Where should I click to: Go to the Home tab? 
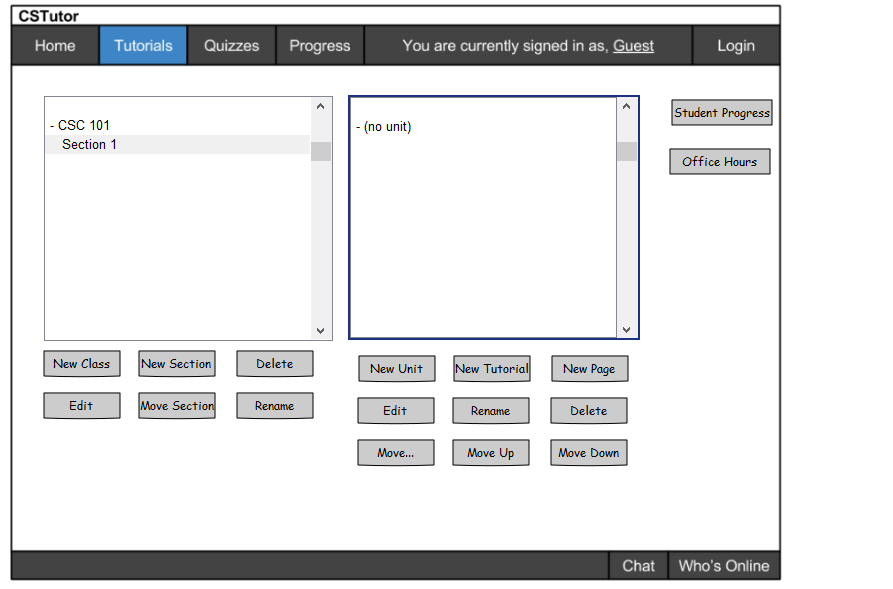(x=55, y=46)
